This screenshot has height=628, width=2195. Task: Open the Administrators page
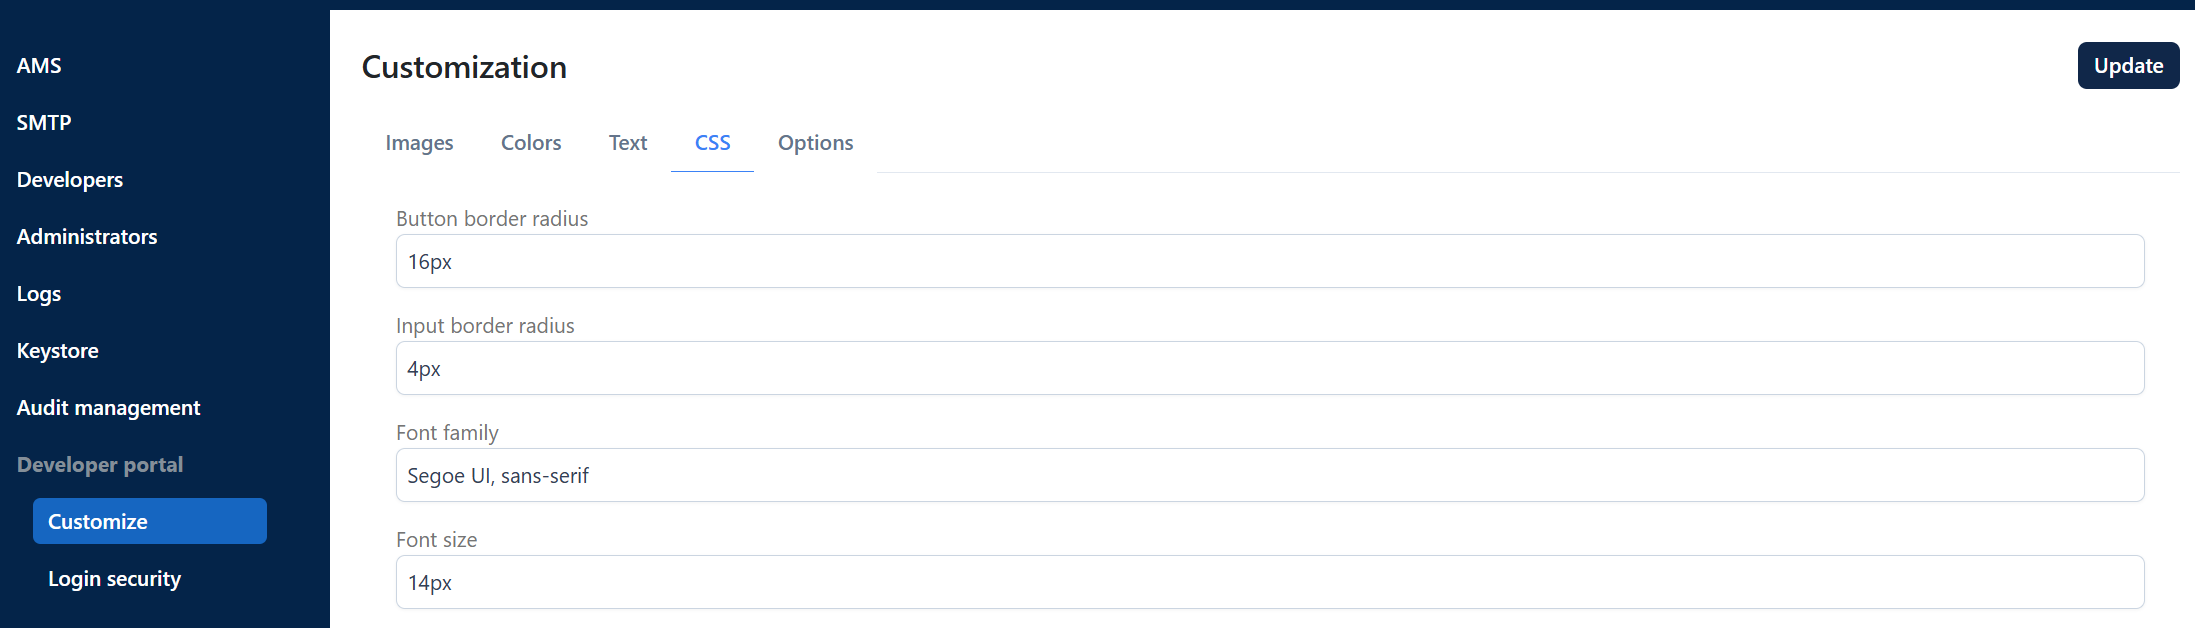(x=87, y=236)
